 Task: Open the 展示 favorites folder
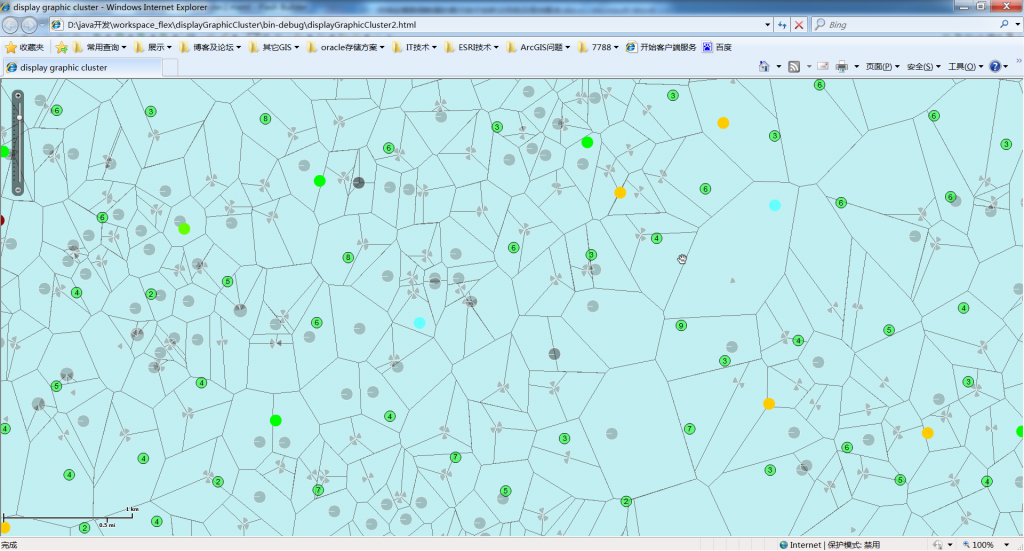pos(153,47)
